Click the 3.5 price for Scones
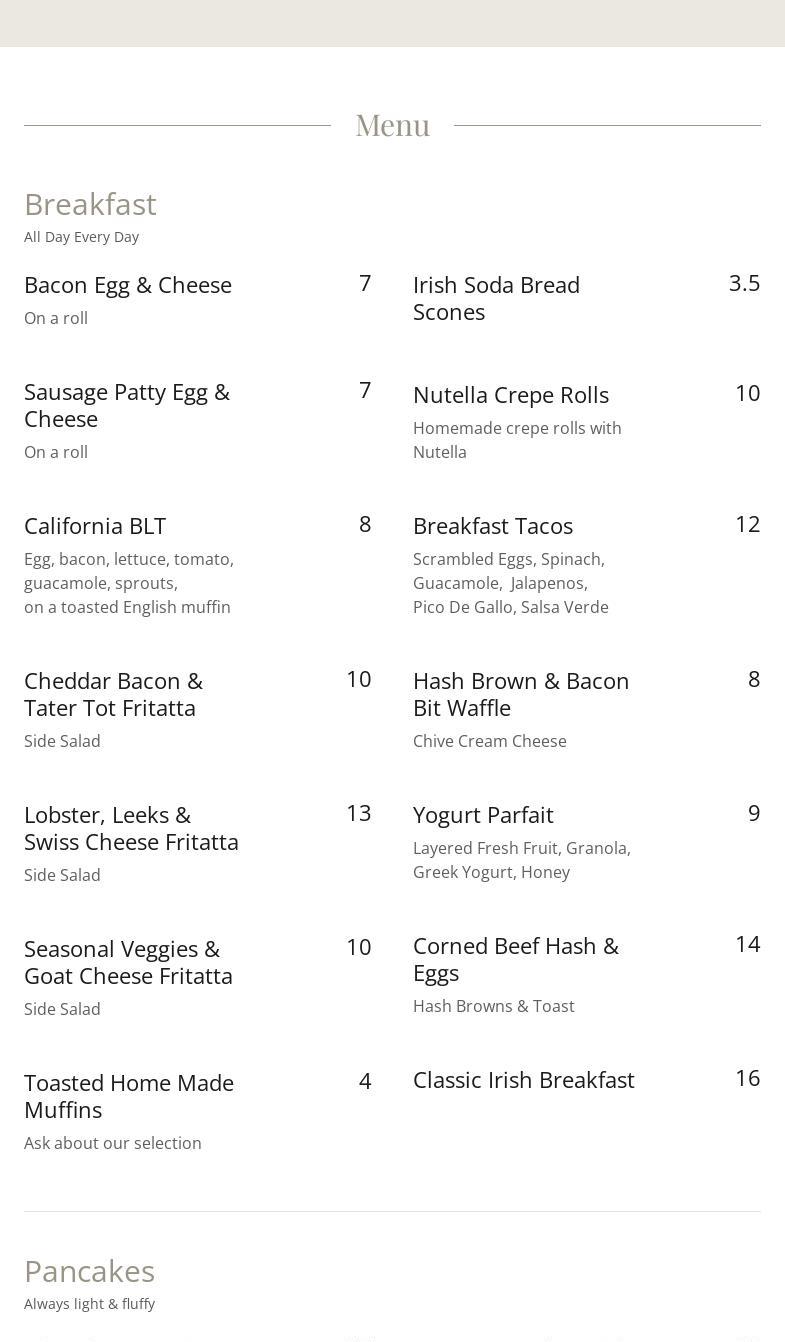Screen dimensions: 785x1342 tap(745, 283)
